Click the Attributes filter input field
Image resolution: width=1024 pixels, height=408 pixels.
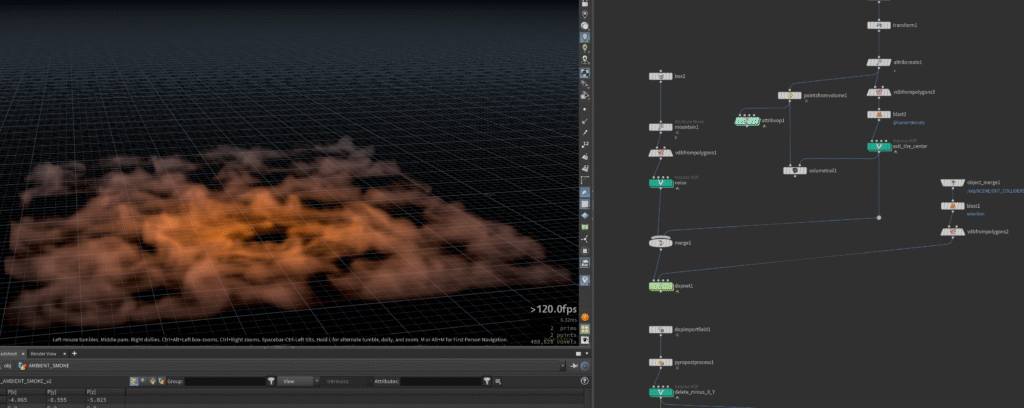pyautogui.click(x=440, y=381)
